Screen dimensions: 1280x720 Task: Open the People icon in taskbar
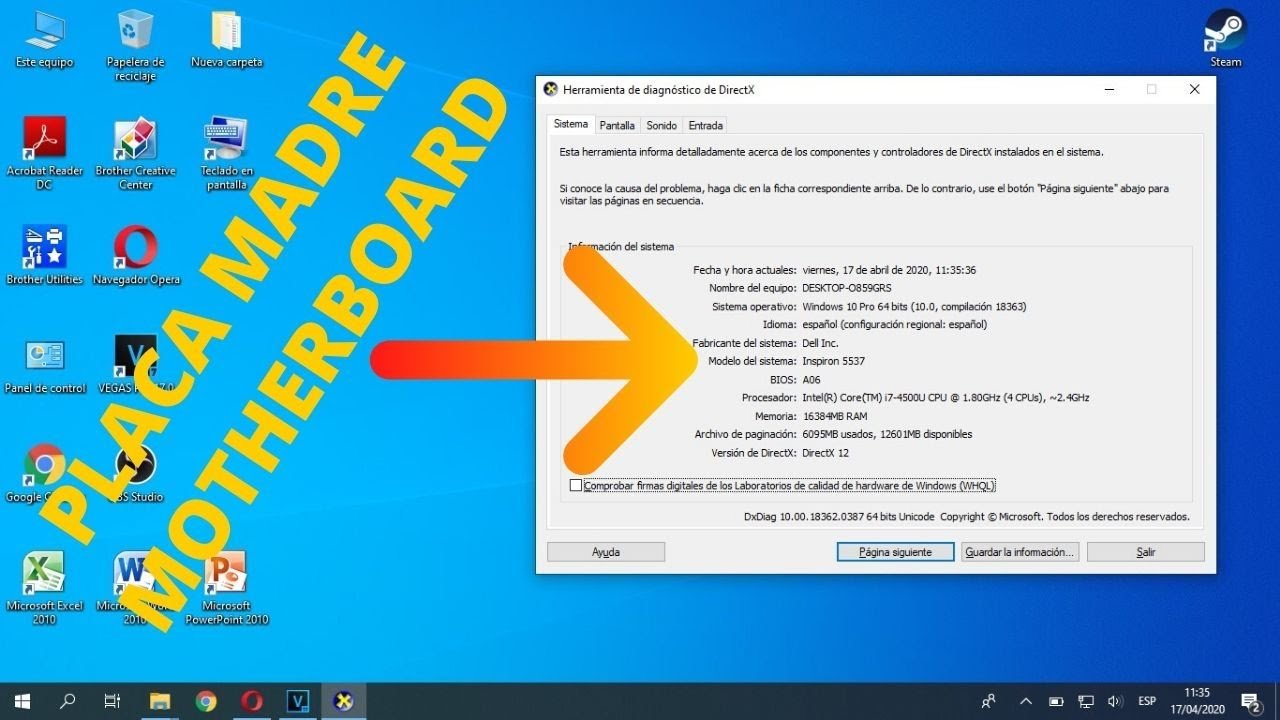point(989,701)
